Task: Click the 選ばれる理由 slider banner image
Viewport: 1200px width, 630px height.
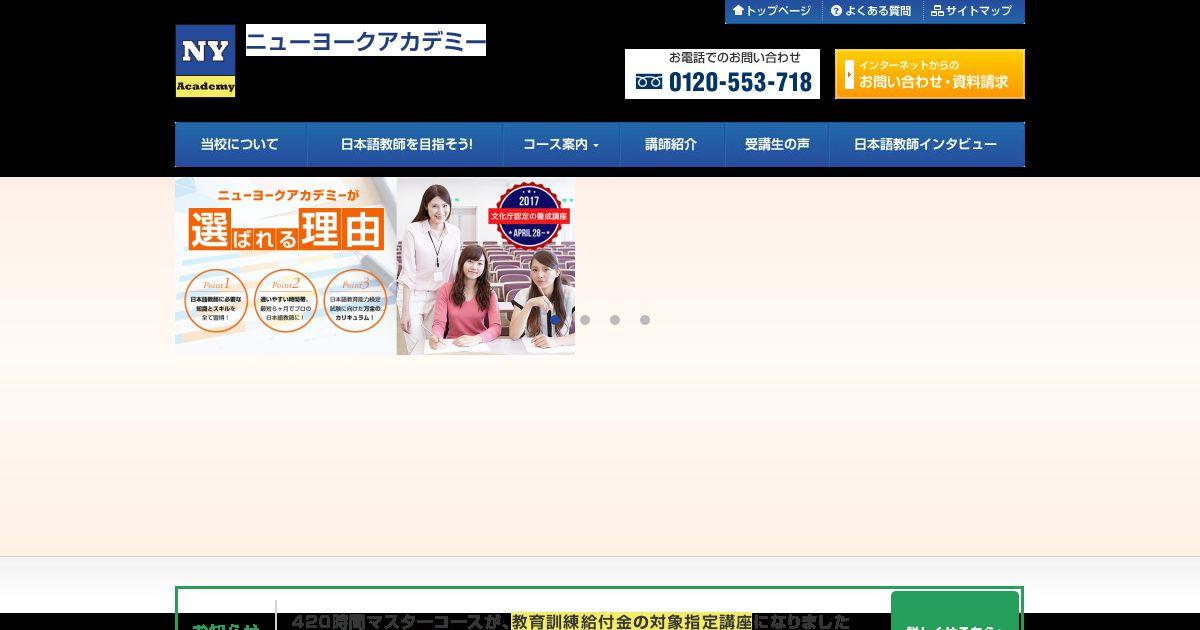Action: tap(375, 266)
